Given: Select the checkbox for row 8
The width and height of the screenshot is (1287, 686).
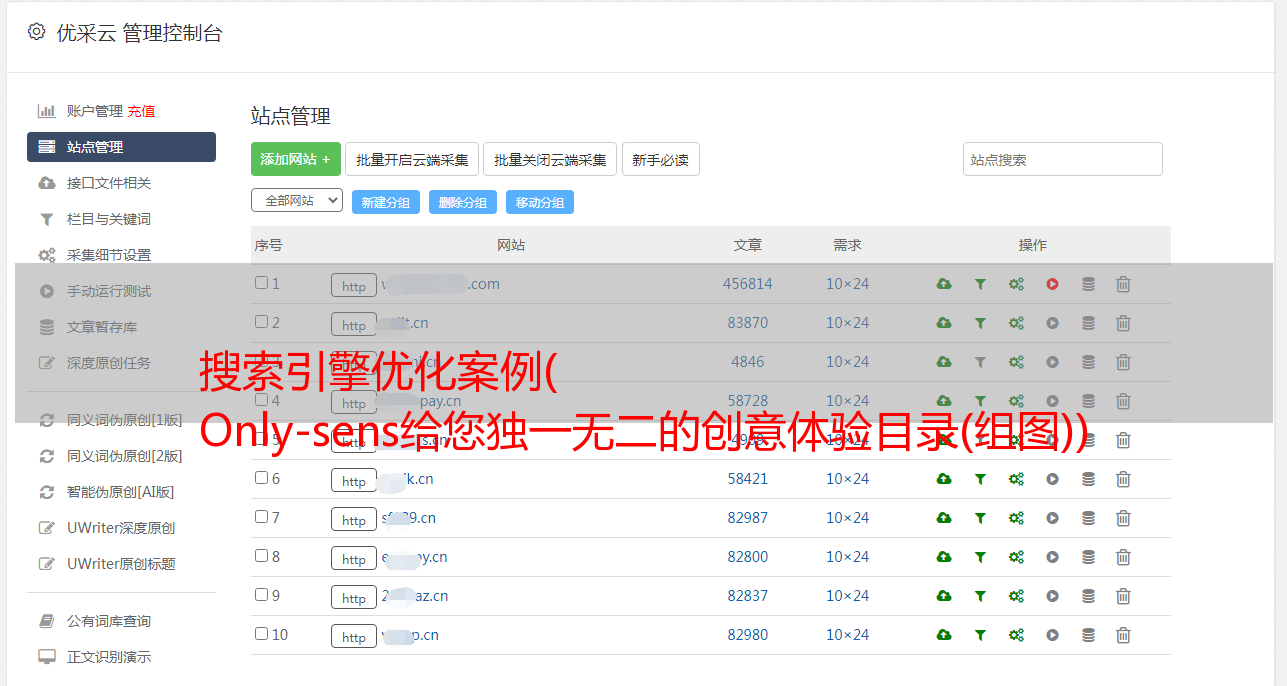Looking at the screenshot, I should tap(262, 556).
